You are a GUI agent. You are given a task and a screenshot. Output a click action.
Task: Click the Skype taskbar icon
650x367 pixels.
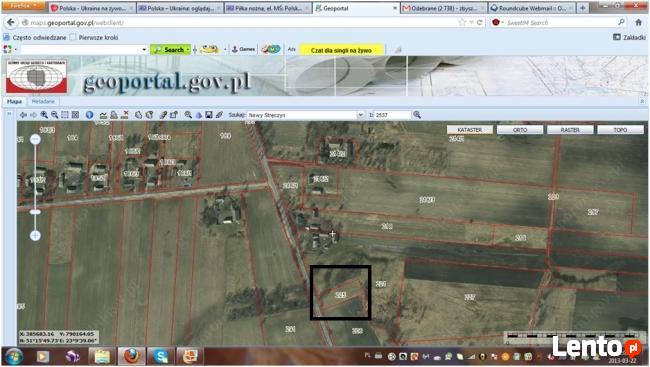point(160,356)
